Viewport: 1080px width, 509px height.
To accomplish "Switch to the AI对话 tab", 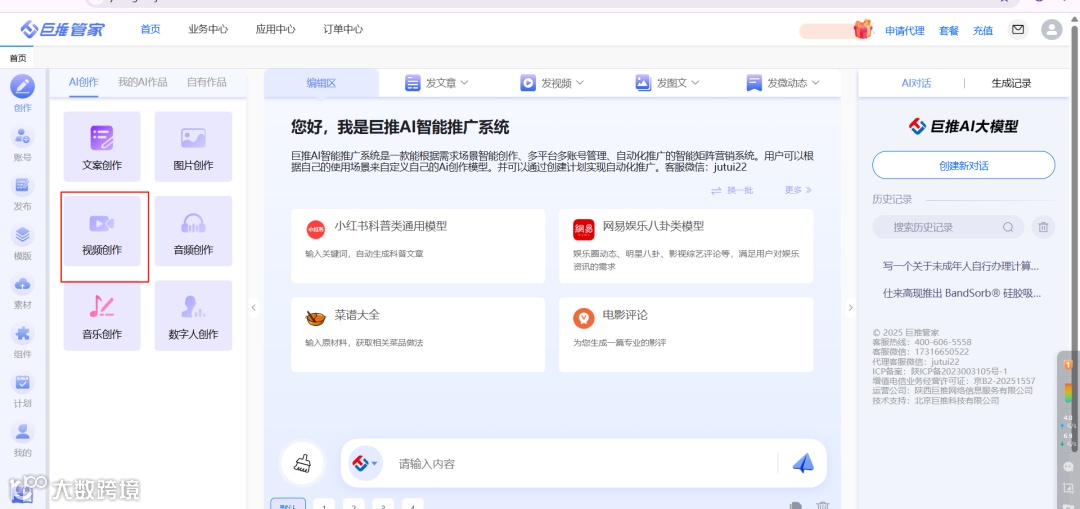I will [916, 83].
